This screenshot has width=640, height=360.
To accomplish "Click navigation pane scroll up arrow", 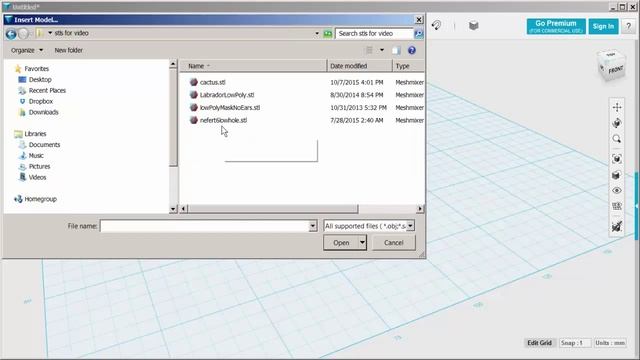I will click(173, 64).
